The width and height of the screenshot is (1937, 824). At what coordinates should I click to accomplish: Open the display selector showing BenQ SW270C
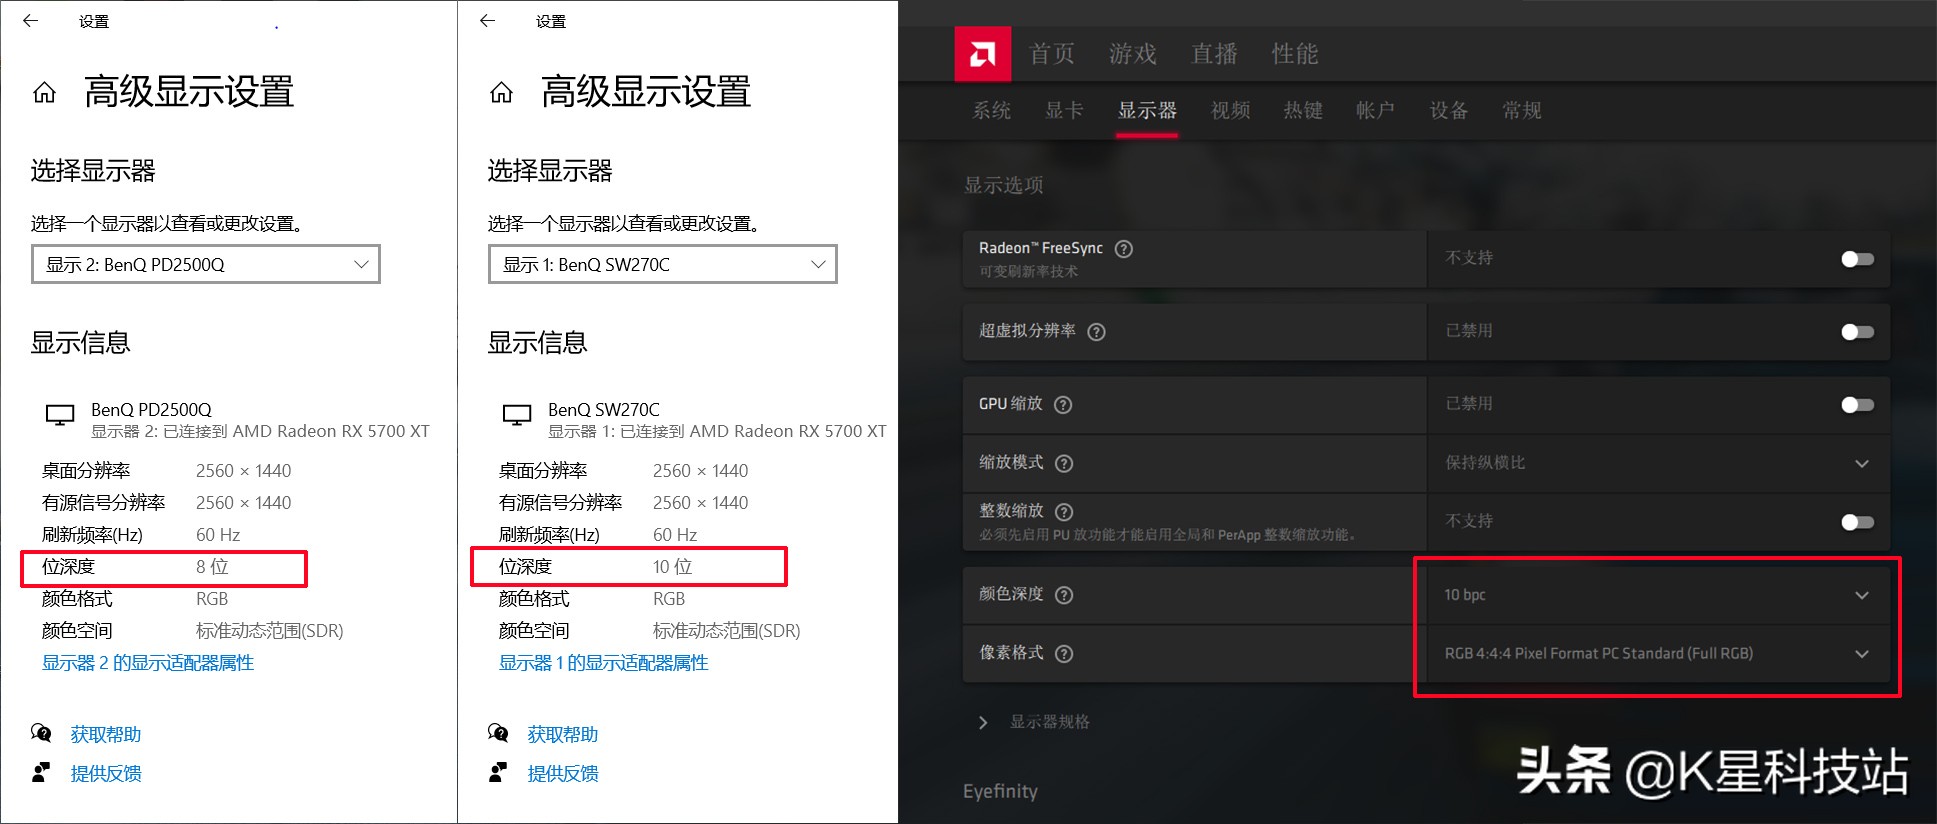tap(663, 264)
